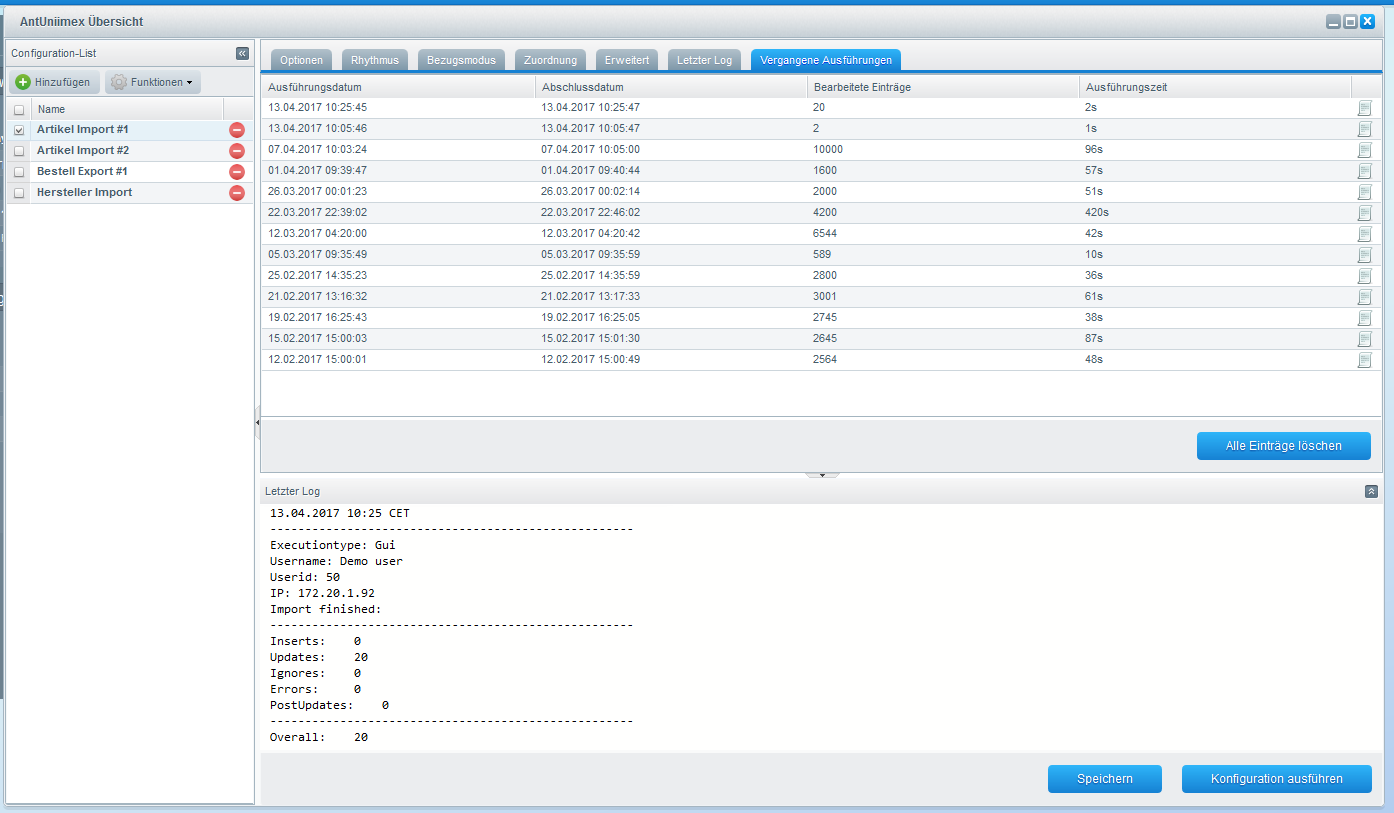Uncheck the Artikel Import #1 checkbox
This screenshot has width=1394, height=813.
[x=19, y=130]
